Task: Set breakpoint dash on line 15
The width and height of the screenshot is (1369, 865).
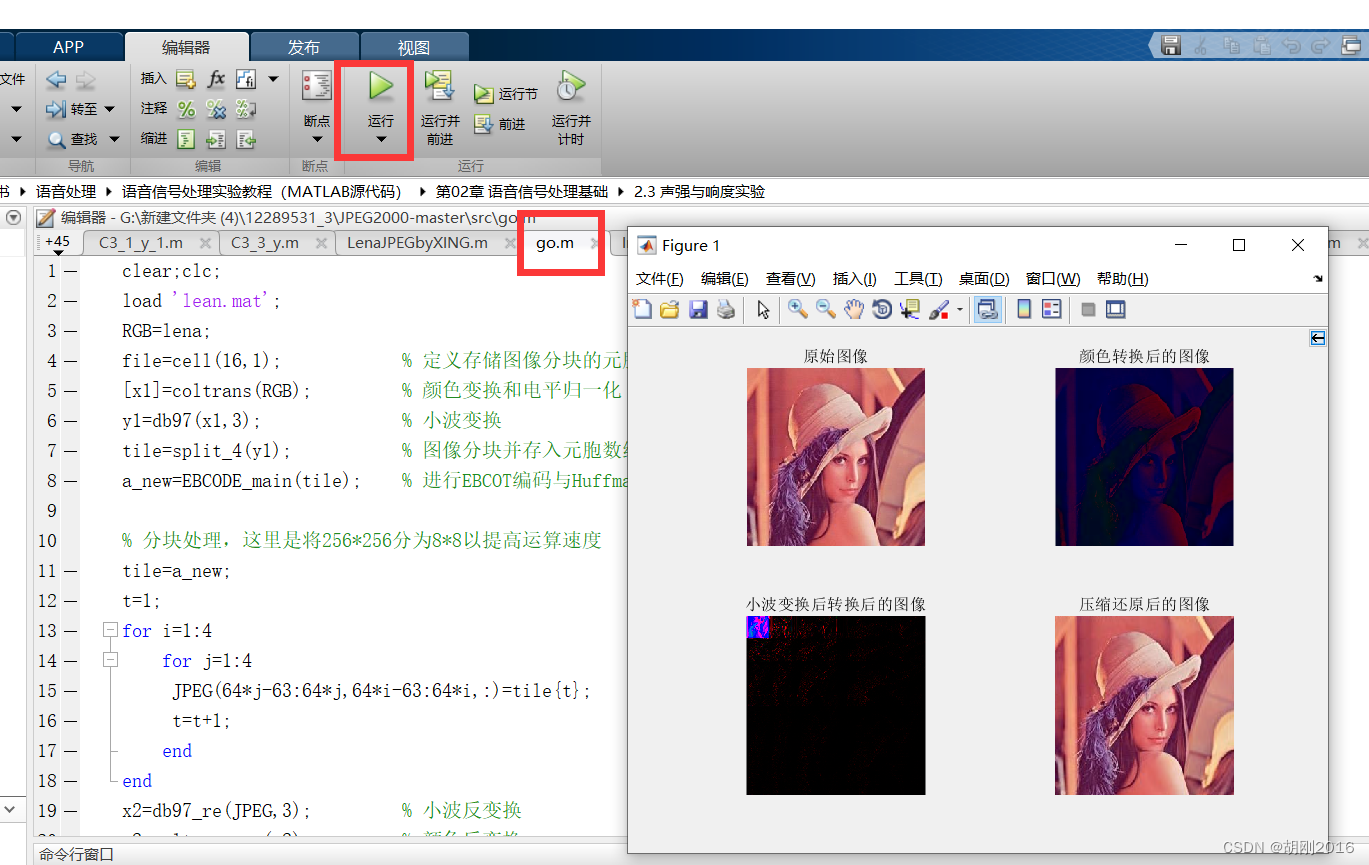Action: click(70, 691)
